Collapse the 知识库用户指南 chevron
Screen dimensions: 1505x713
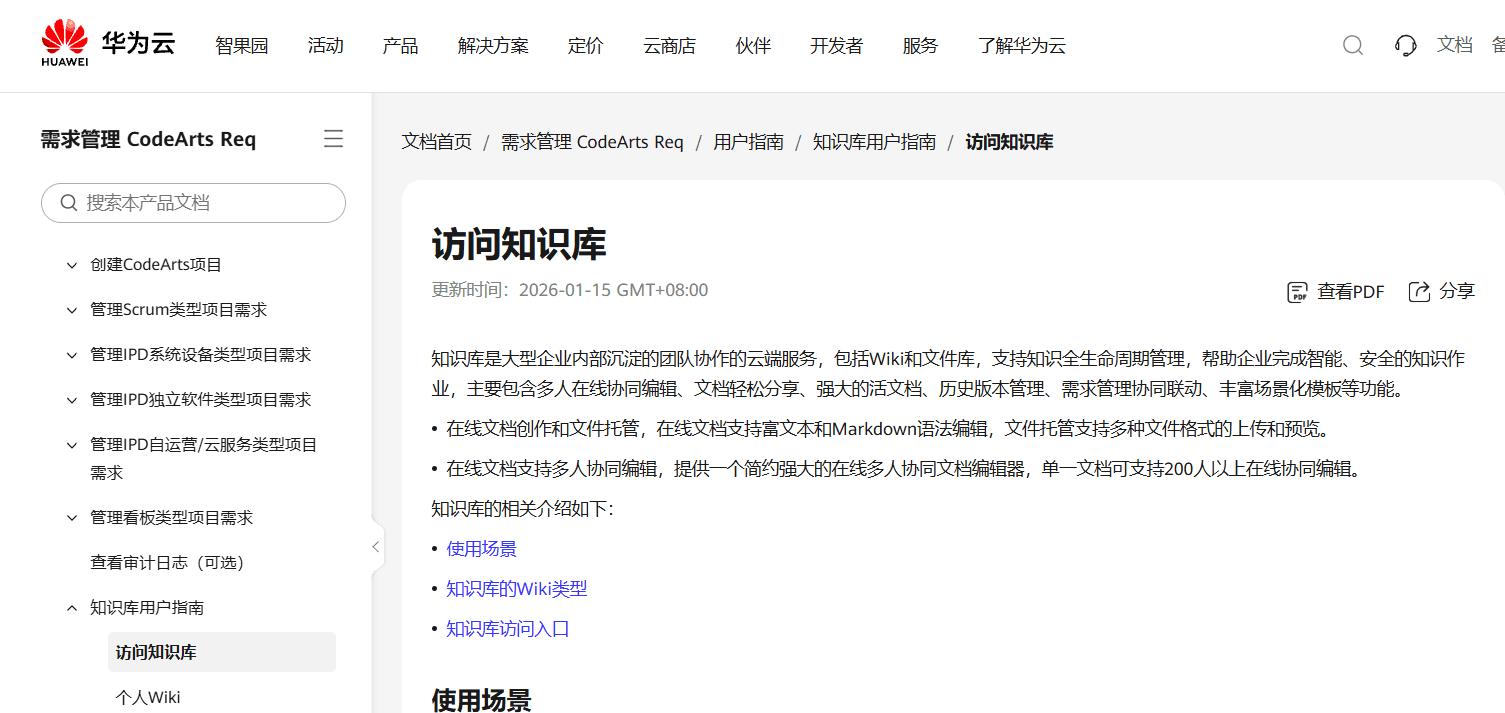tap(71, 608)
